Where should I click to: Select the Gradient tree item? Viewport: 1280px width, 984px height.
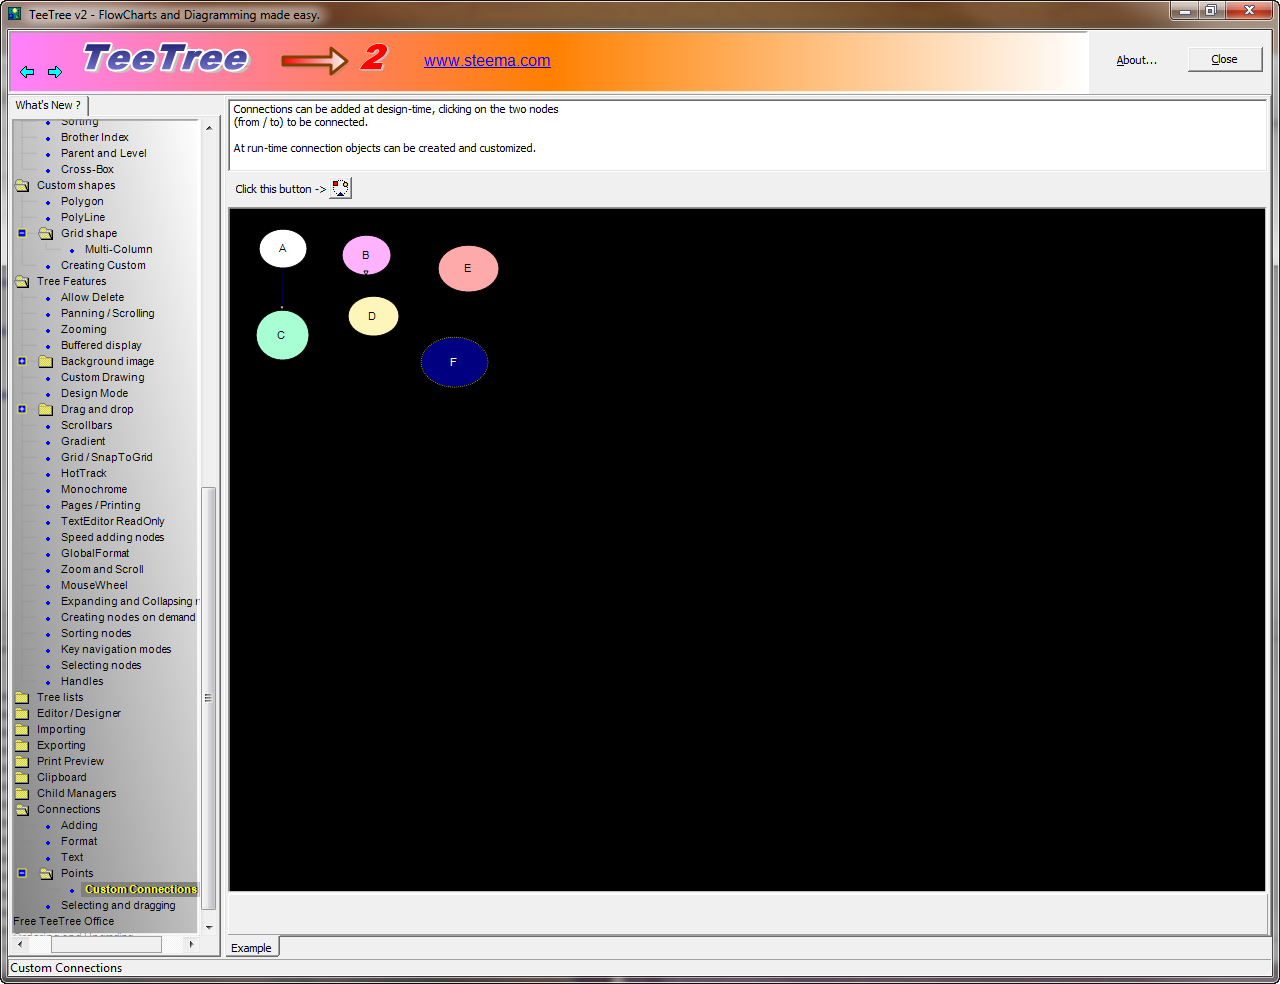coord(83,441)
